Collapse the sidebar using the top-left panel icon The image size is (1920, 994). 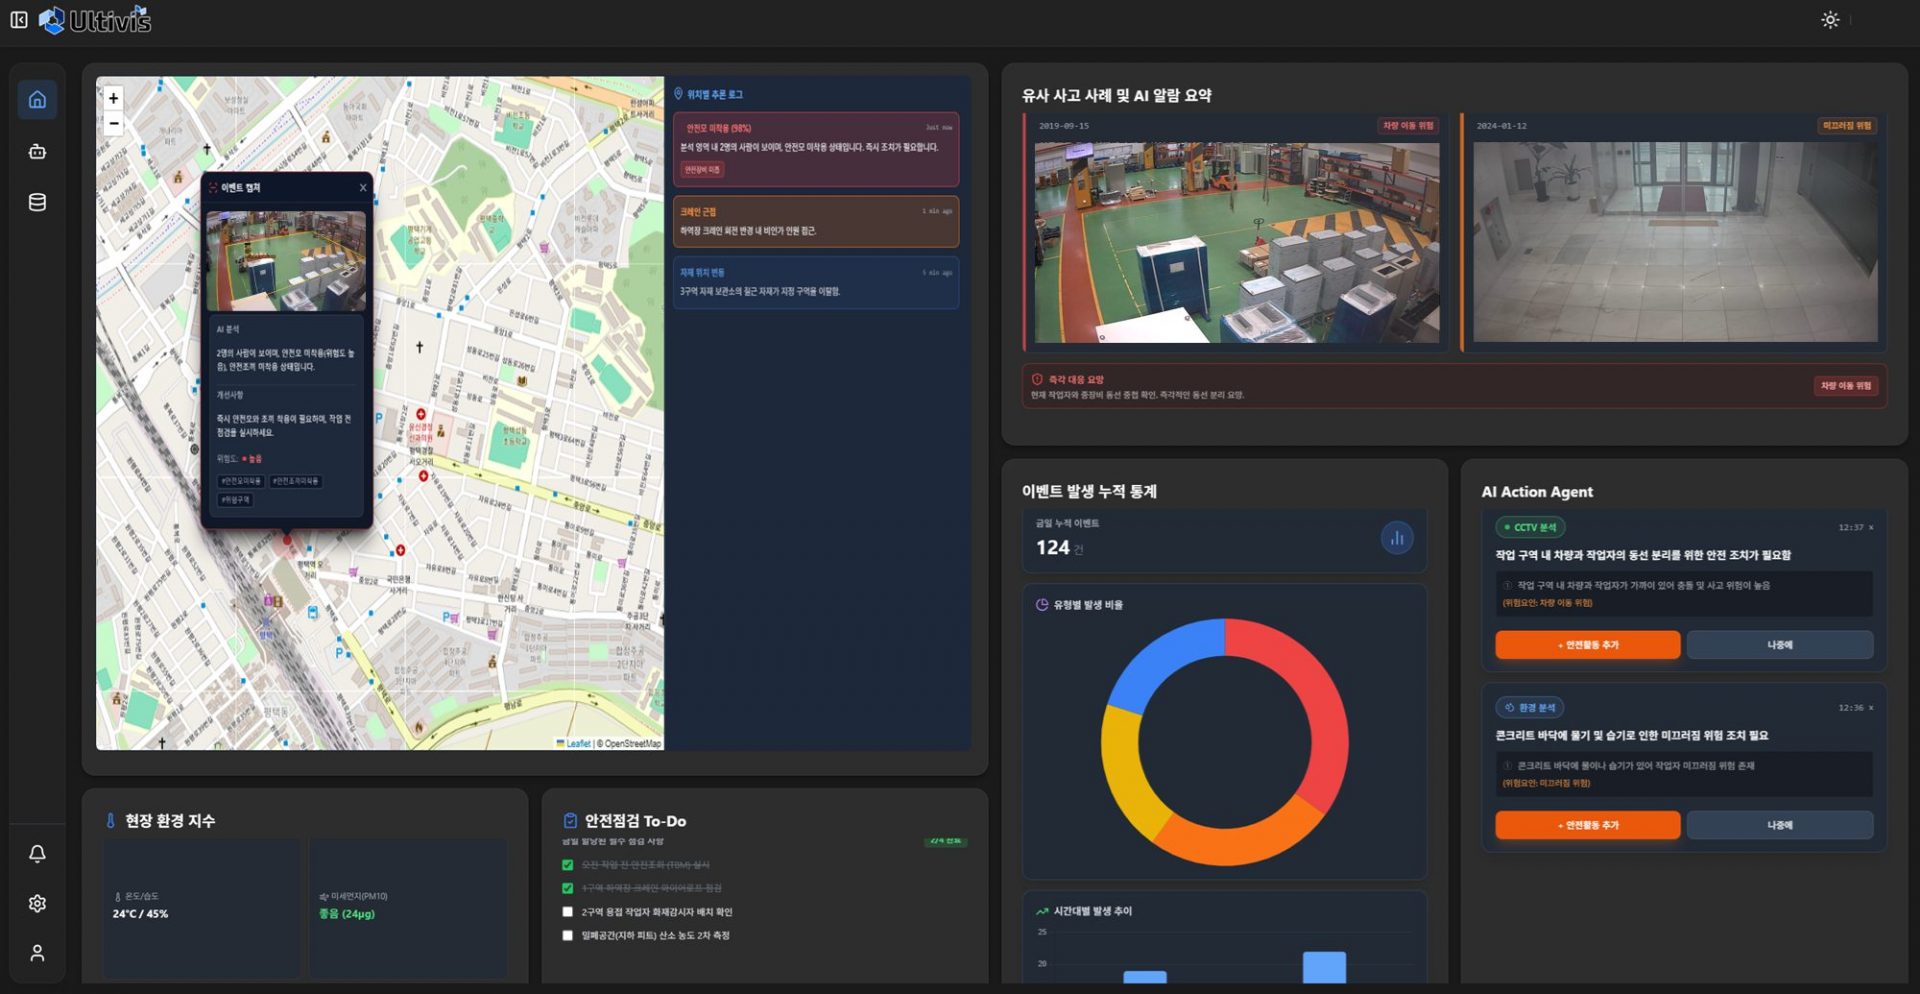(19, 19)
